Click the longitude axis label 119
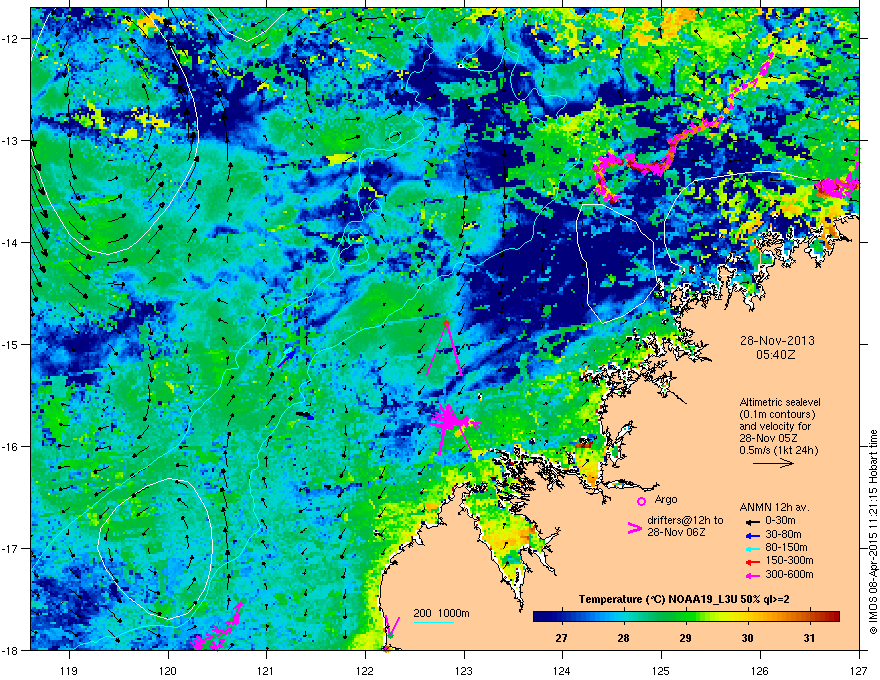This screenshot has height=680, width=880. [x=70, y=670]
